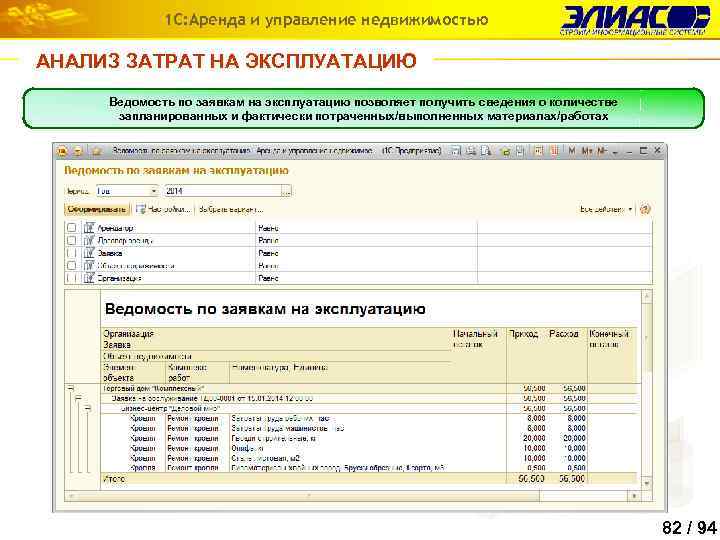Open the favorites star icon in title bar
Image resolution: width=720 pixels, height=540 pixels.
pyautogui.click(x=96, y=151)
